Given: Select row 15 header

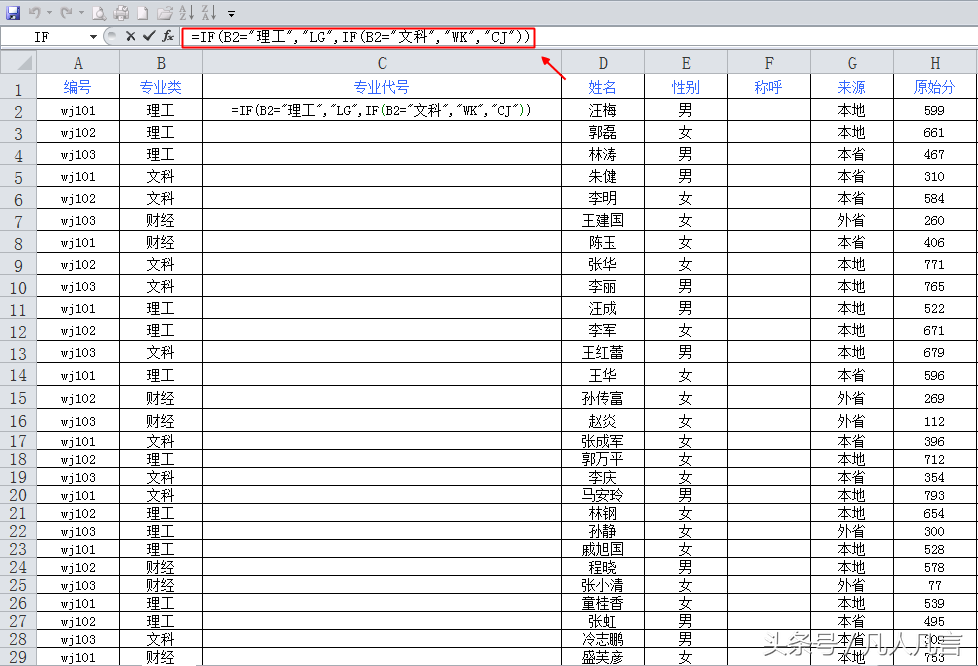Looking at the screenshot, I should point(19,398).
